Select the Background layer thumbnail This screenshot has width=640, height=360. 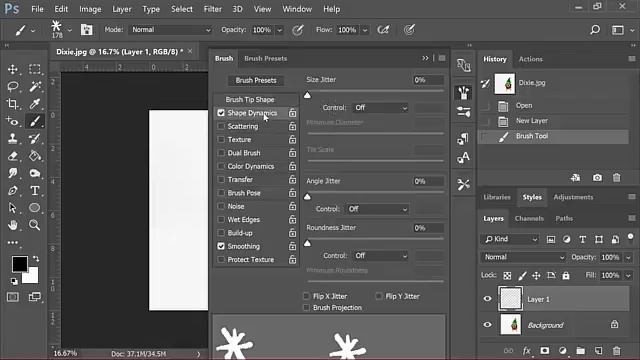click(511, 325)
